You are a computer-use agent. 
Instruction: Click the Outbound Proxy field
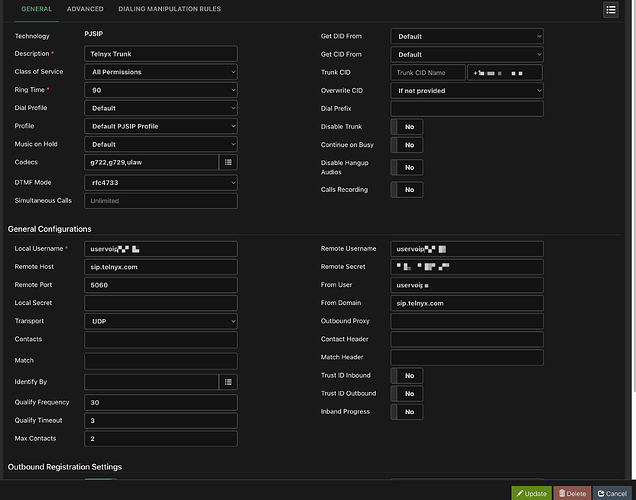467,321
